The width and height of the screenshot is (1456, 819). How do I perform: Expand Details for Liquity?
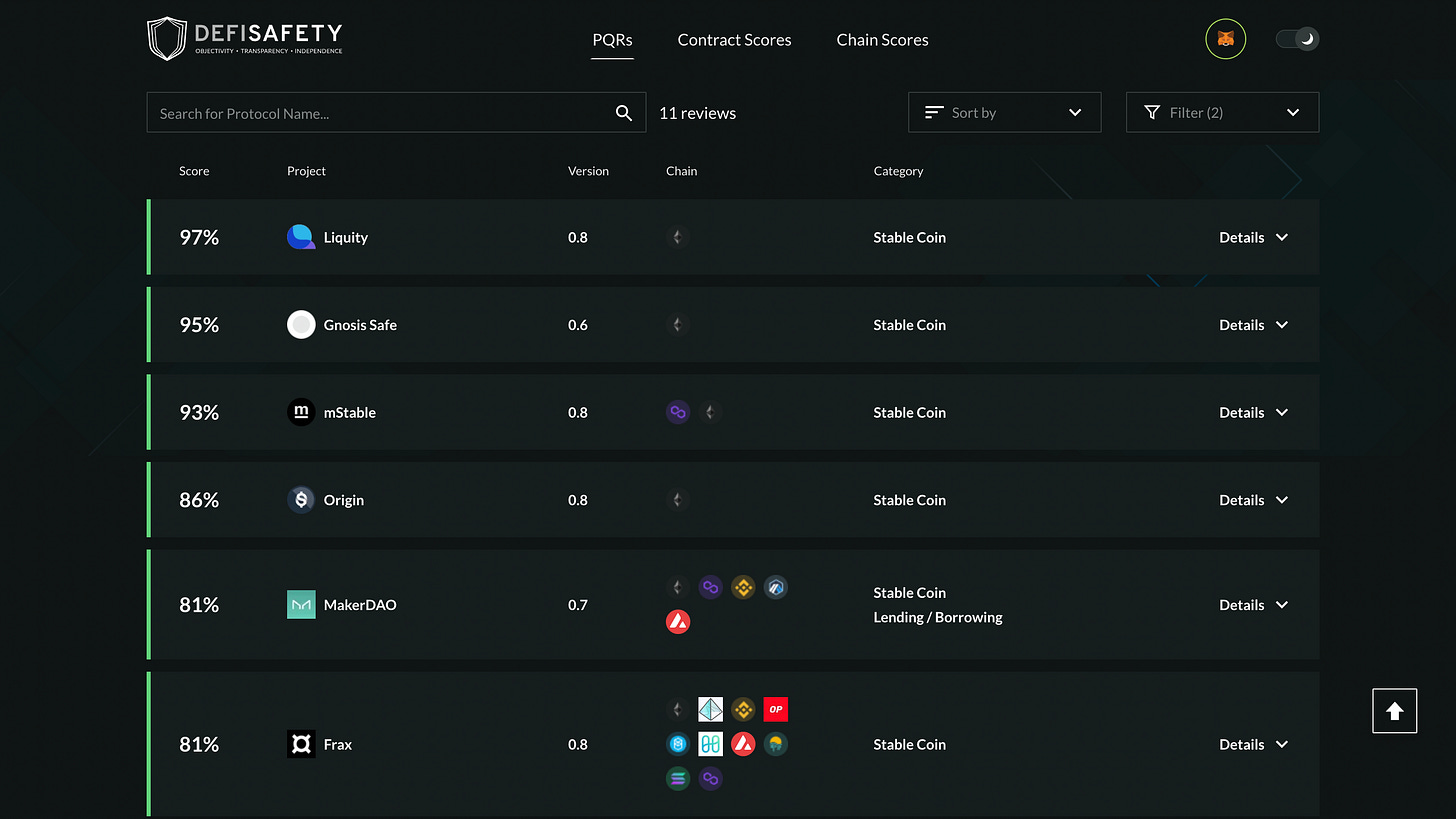pos(1253,237)
